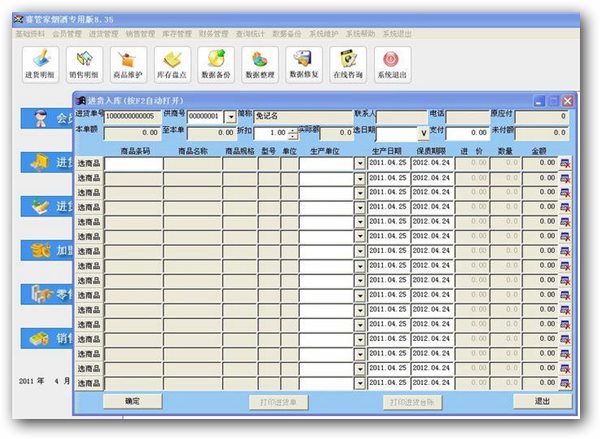
Task: Click the 打印进货台账 button
Action: pyautogui.click(x=412, y=403)
